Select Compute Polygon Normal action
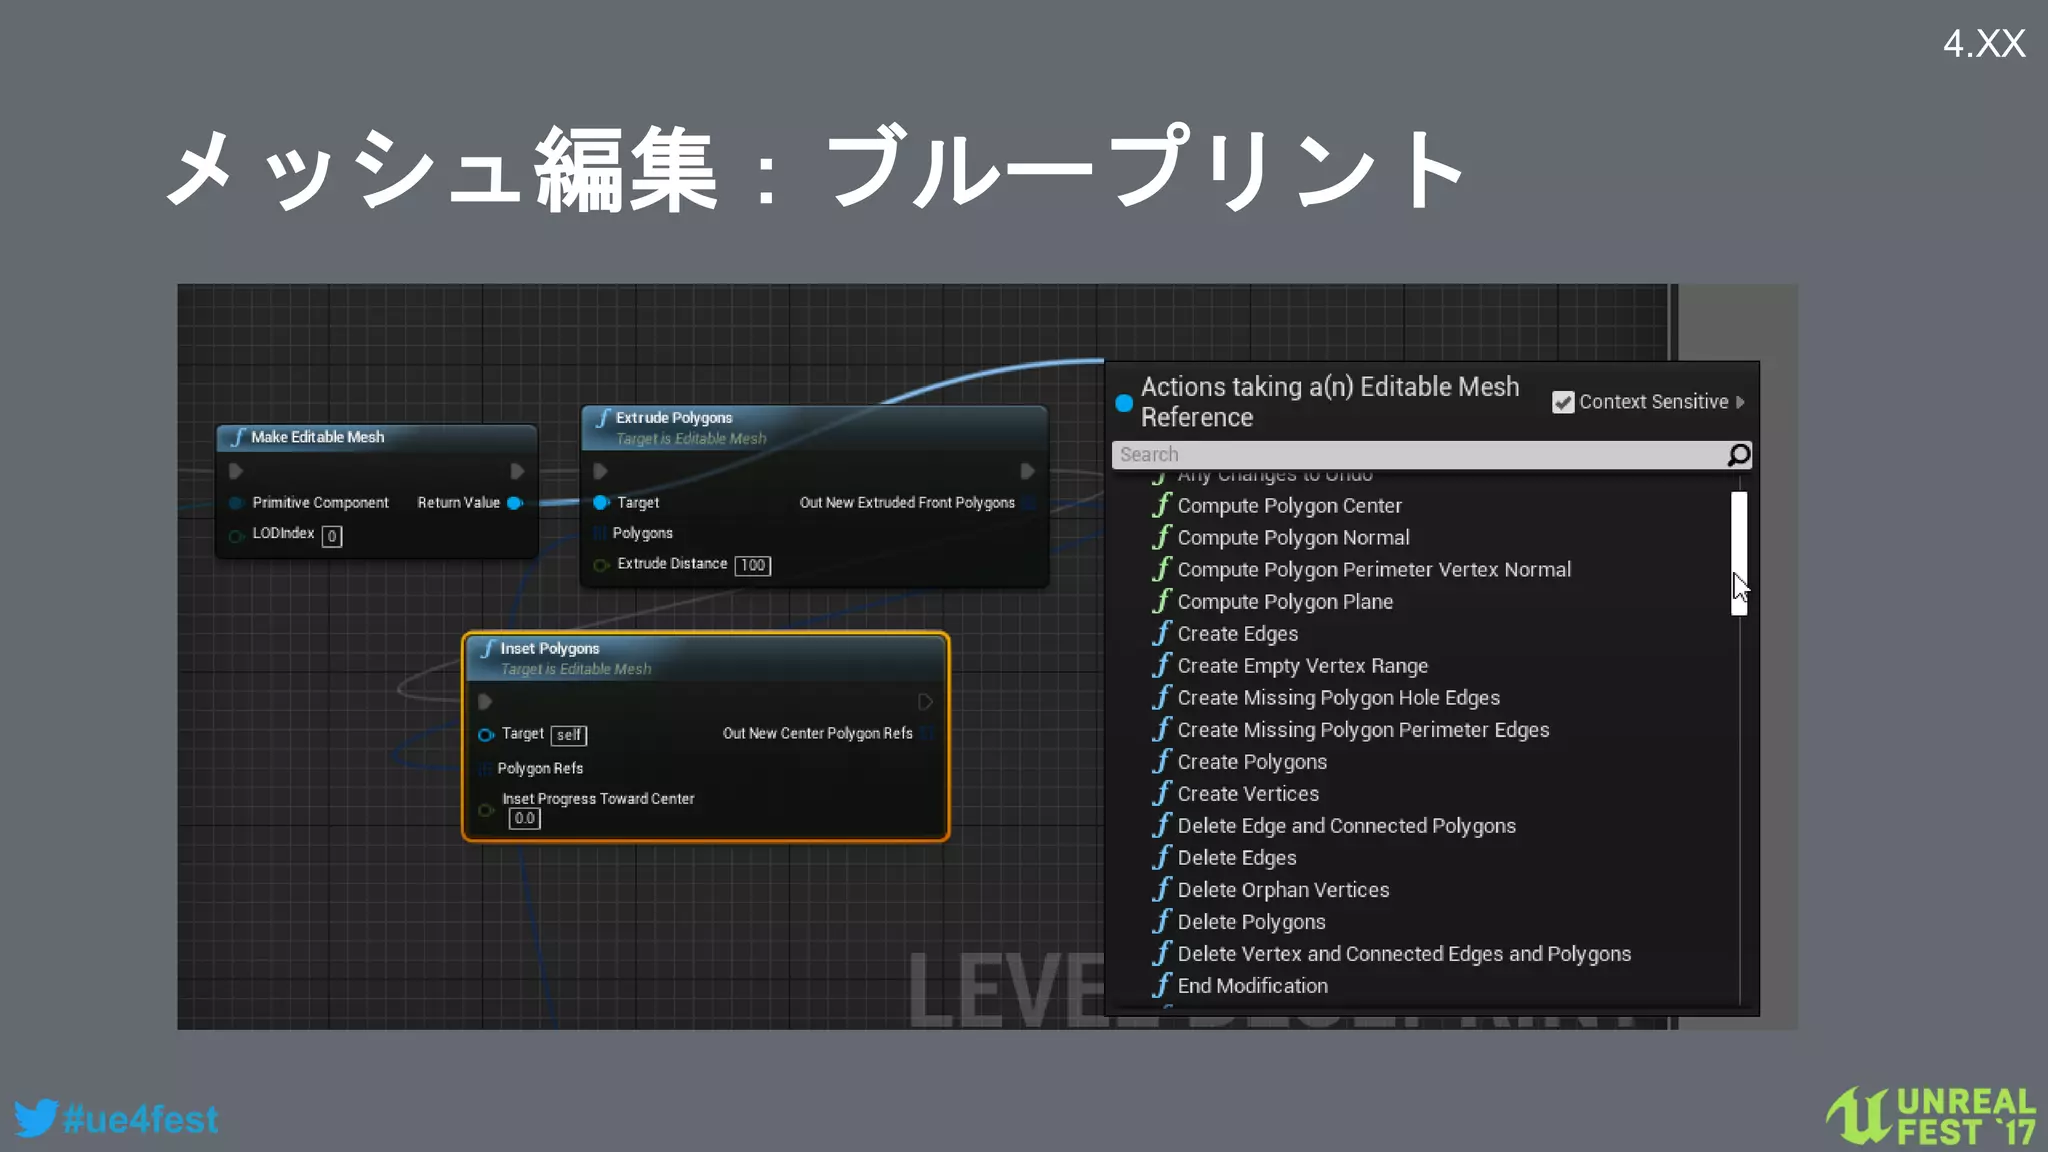This screenshot has width=2048, height=1152. pos(1293,538)
